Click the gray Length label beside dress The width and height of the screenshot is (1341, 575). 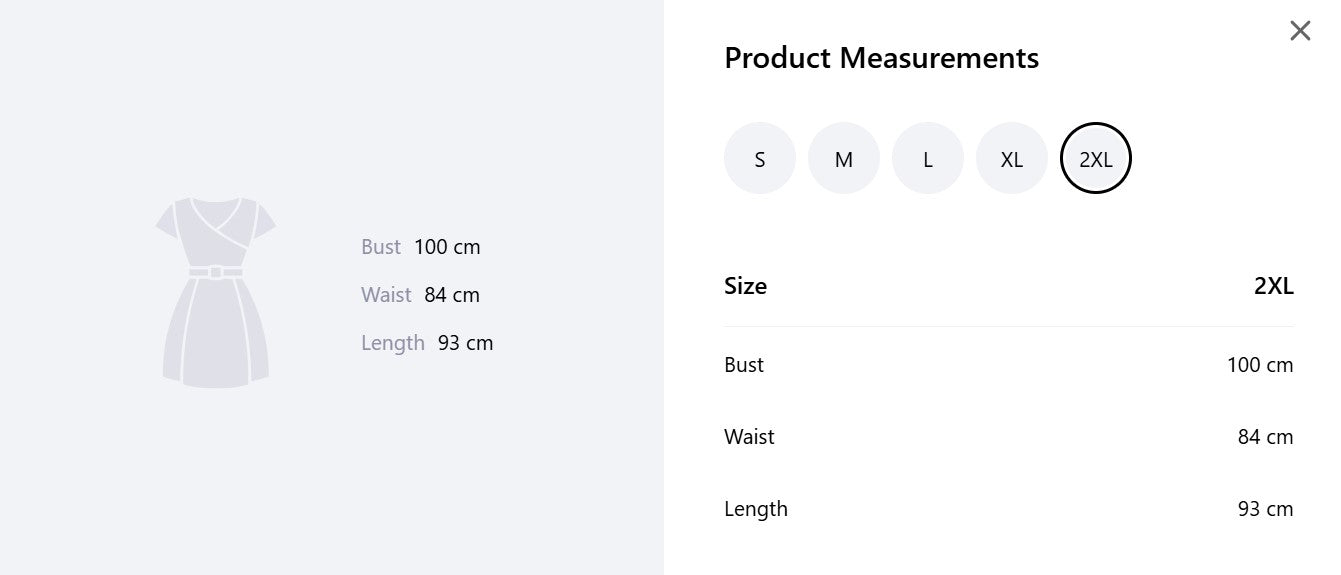(393, 343)
